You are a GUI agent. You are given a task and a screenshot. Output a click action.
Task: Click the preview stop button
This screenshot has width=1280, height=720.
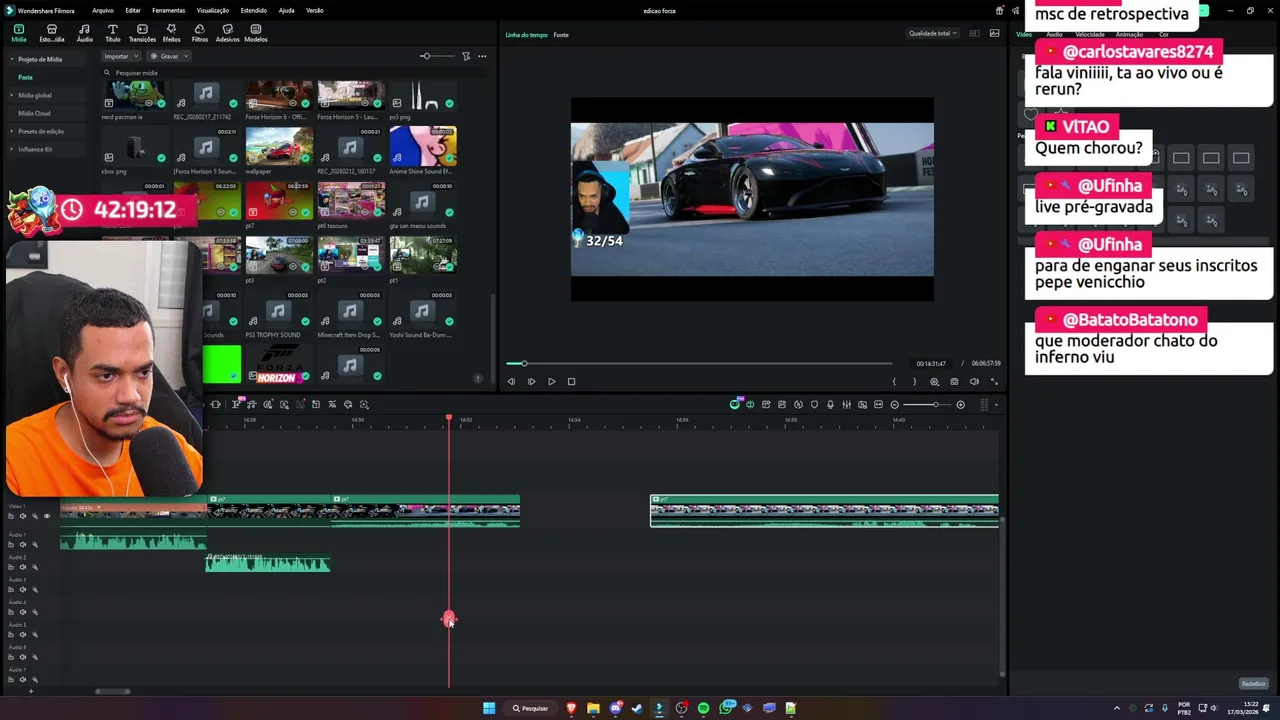pyautogui.click(x=571, y=381)
